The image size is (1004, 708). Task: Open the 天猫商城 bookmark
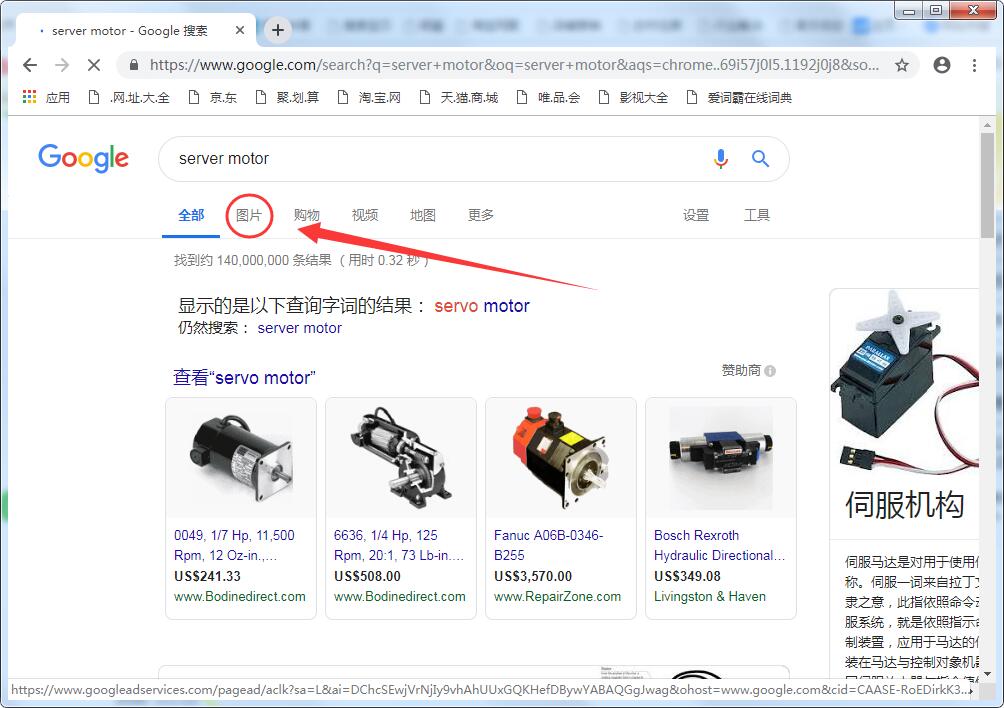pyautogui.click(x=458, y=97)
